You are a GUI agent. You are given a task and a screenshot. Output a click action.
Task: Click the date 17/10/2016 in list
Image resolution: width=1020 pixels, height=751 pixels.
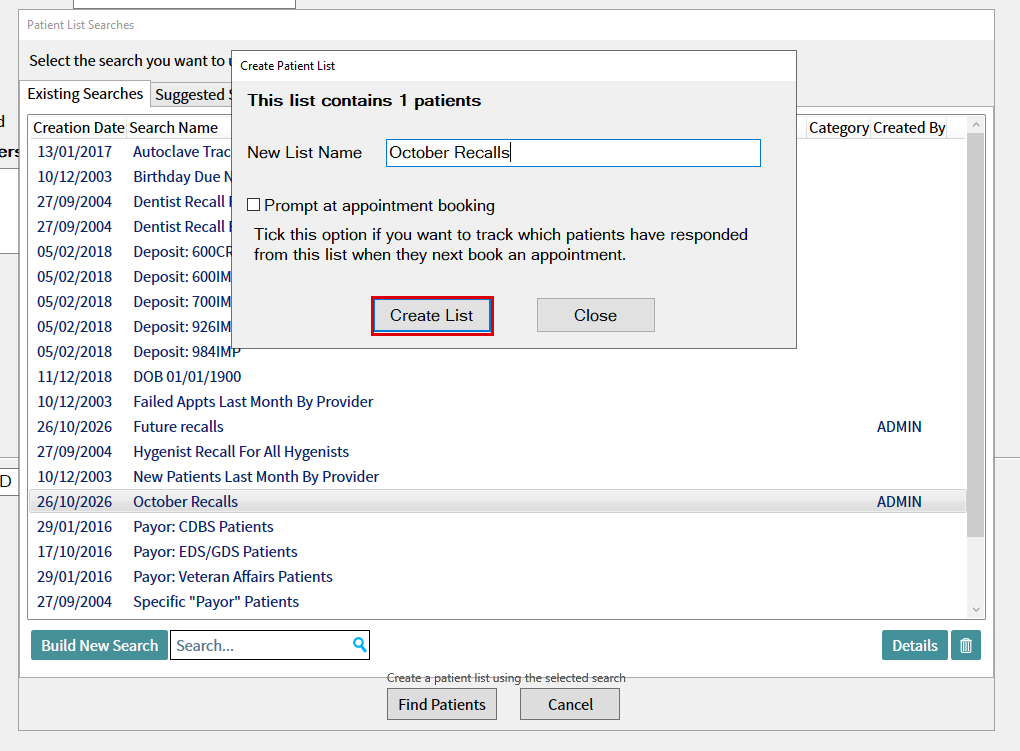74,552
